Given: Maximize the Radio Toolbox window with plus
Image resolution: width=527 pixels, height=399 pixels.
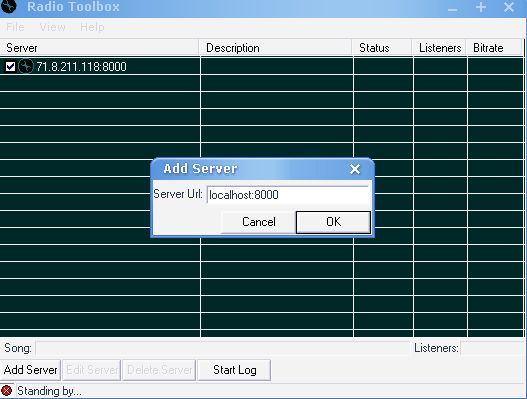Looking at the screenshot, I should 481,7.
